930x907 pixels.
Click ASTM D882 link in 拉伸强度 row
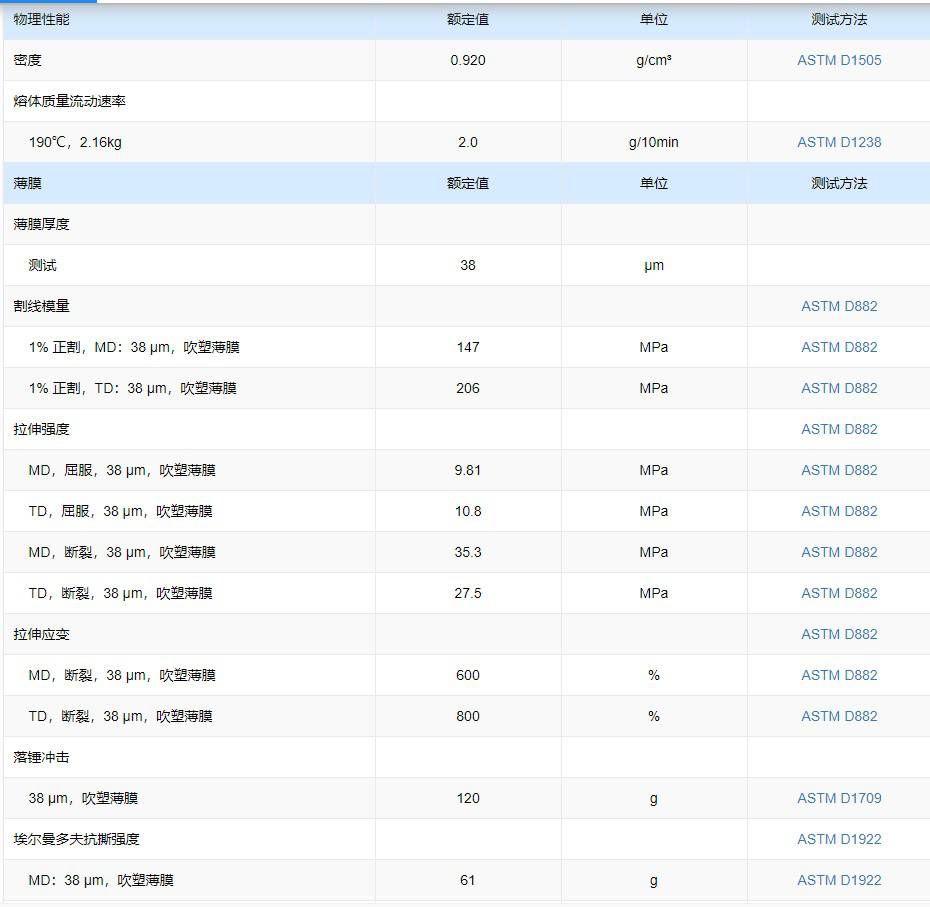tap(839, 429)
